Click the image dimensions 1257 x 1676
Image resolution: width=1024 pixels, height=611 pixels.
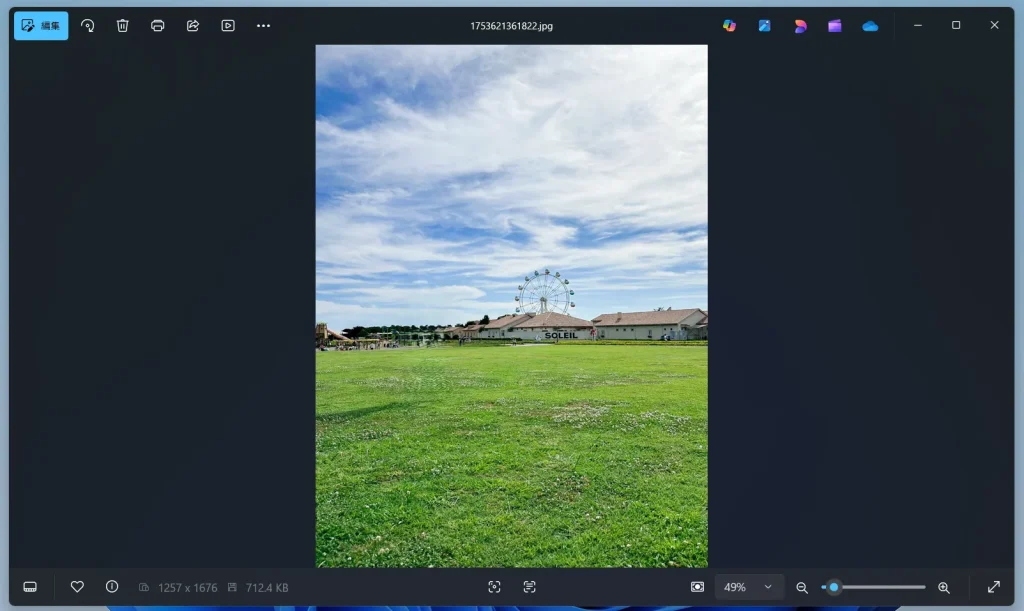[187, 588]
